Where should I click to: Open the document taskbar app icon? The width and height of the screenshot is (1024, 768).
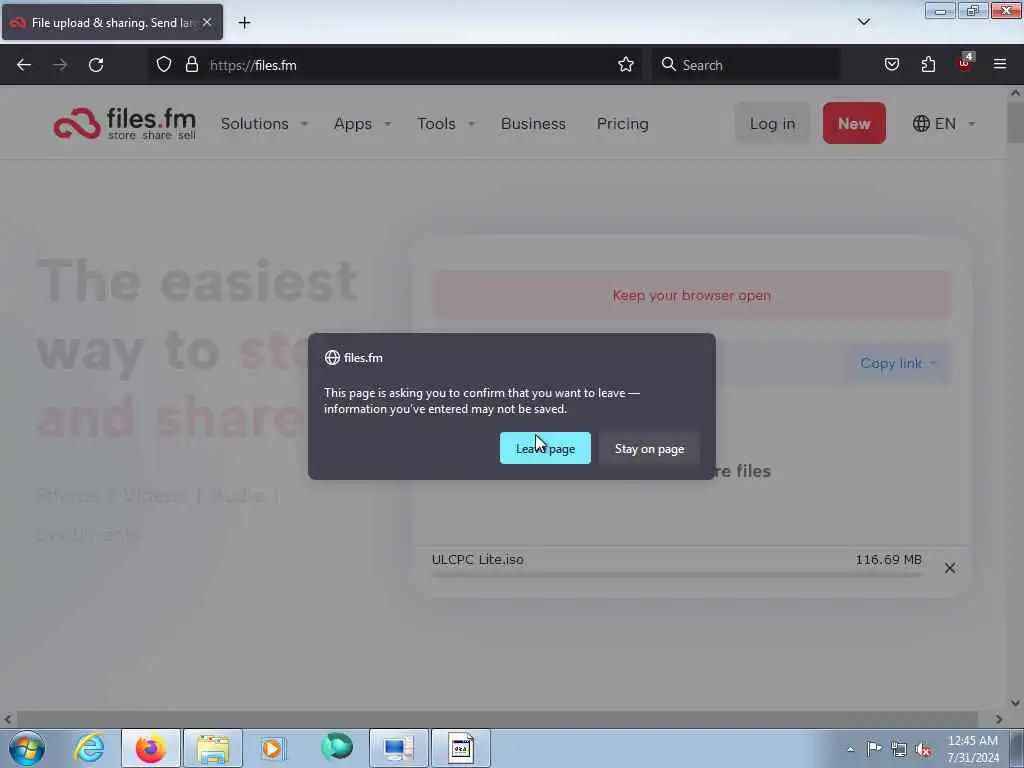(460, 748)
